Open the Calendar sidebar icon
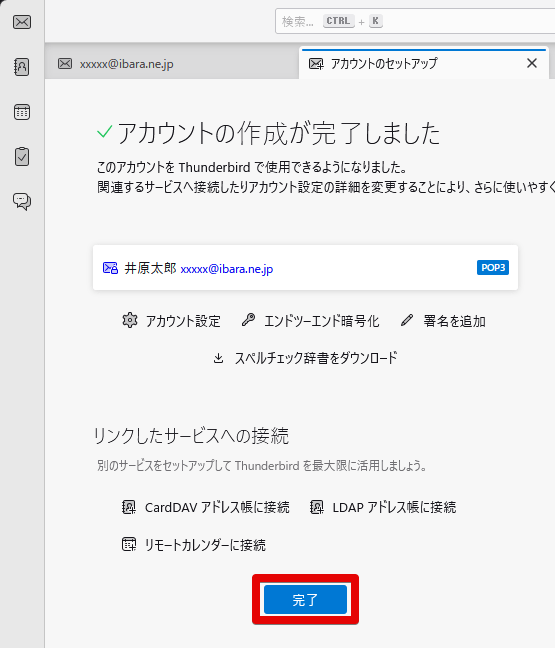Image resolution: width=555 pixels, height=648 pixels. 22,112
